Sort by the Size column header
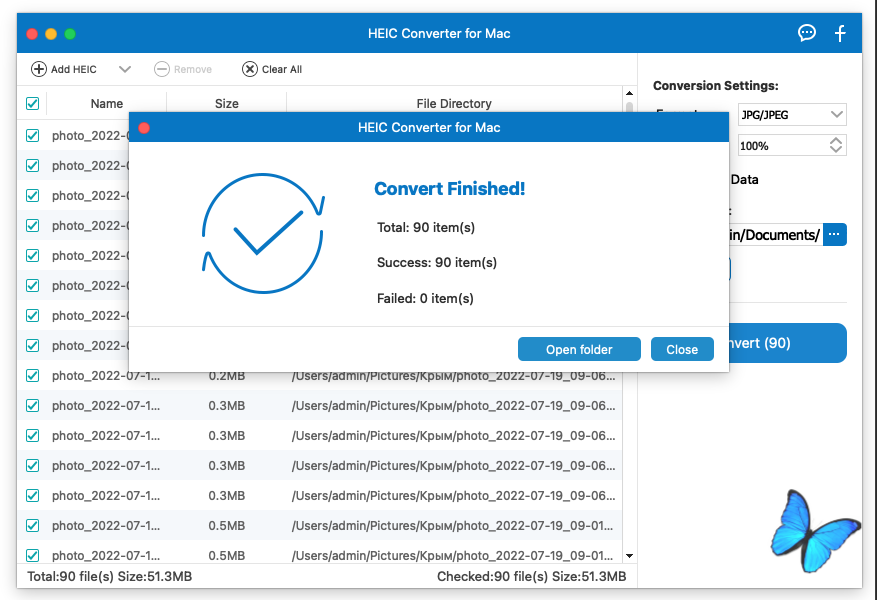 click(227, 103)
